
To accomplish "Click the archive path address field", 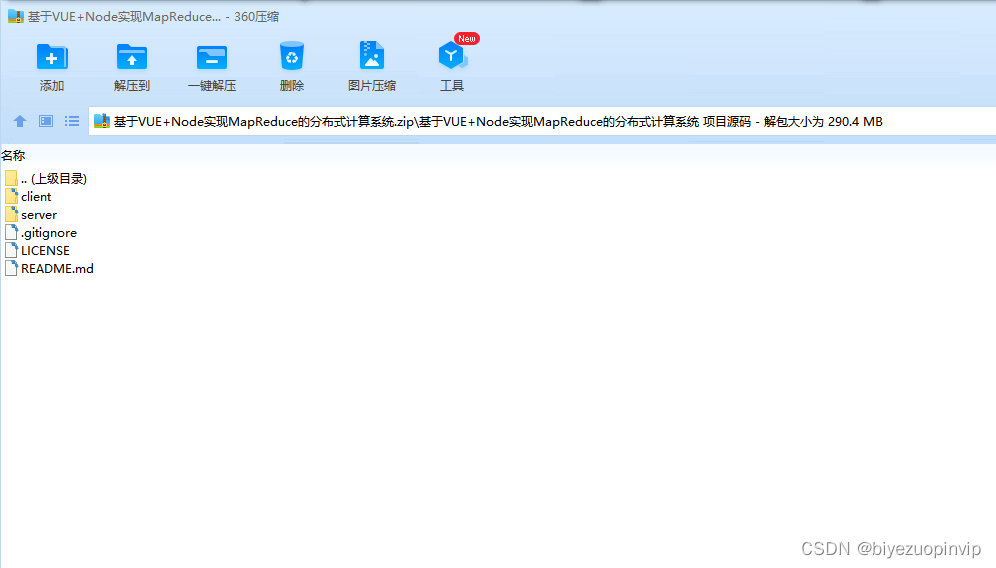I will [542, 121].
